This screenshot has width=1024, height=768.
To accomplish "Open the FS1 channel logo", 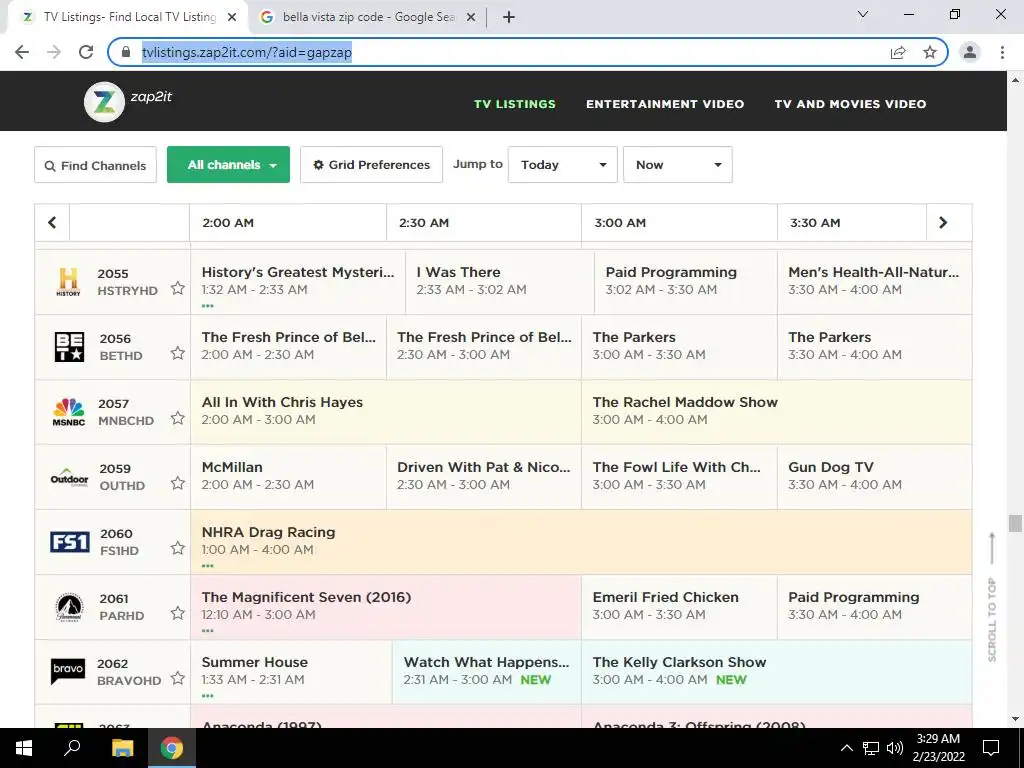I will 69,542.
